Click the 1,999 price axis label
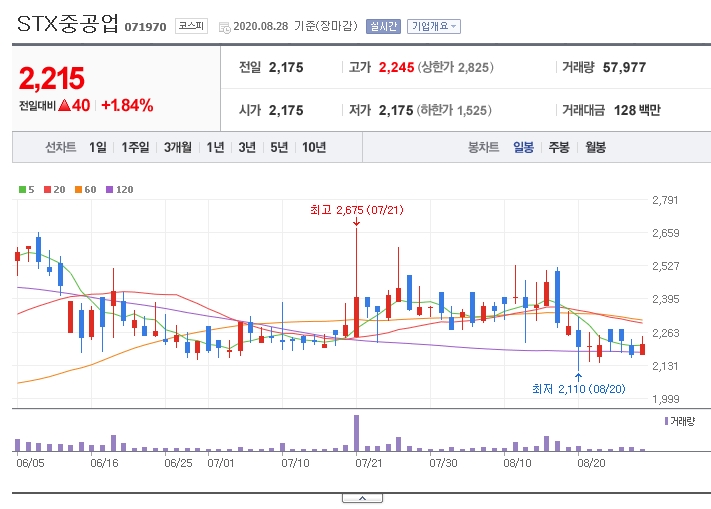Viewport: 711px width, 509px height. pyautogui.click(x=666, y=399)
